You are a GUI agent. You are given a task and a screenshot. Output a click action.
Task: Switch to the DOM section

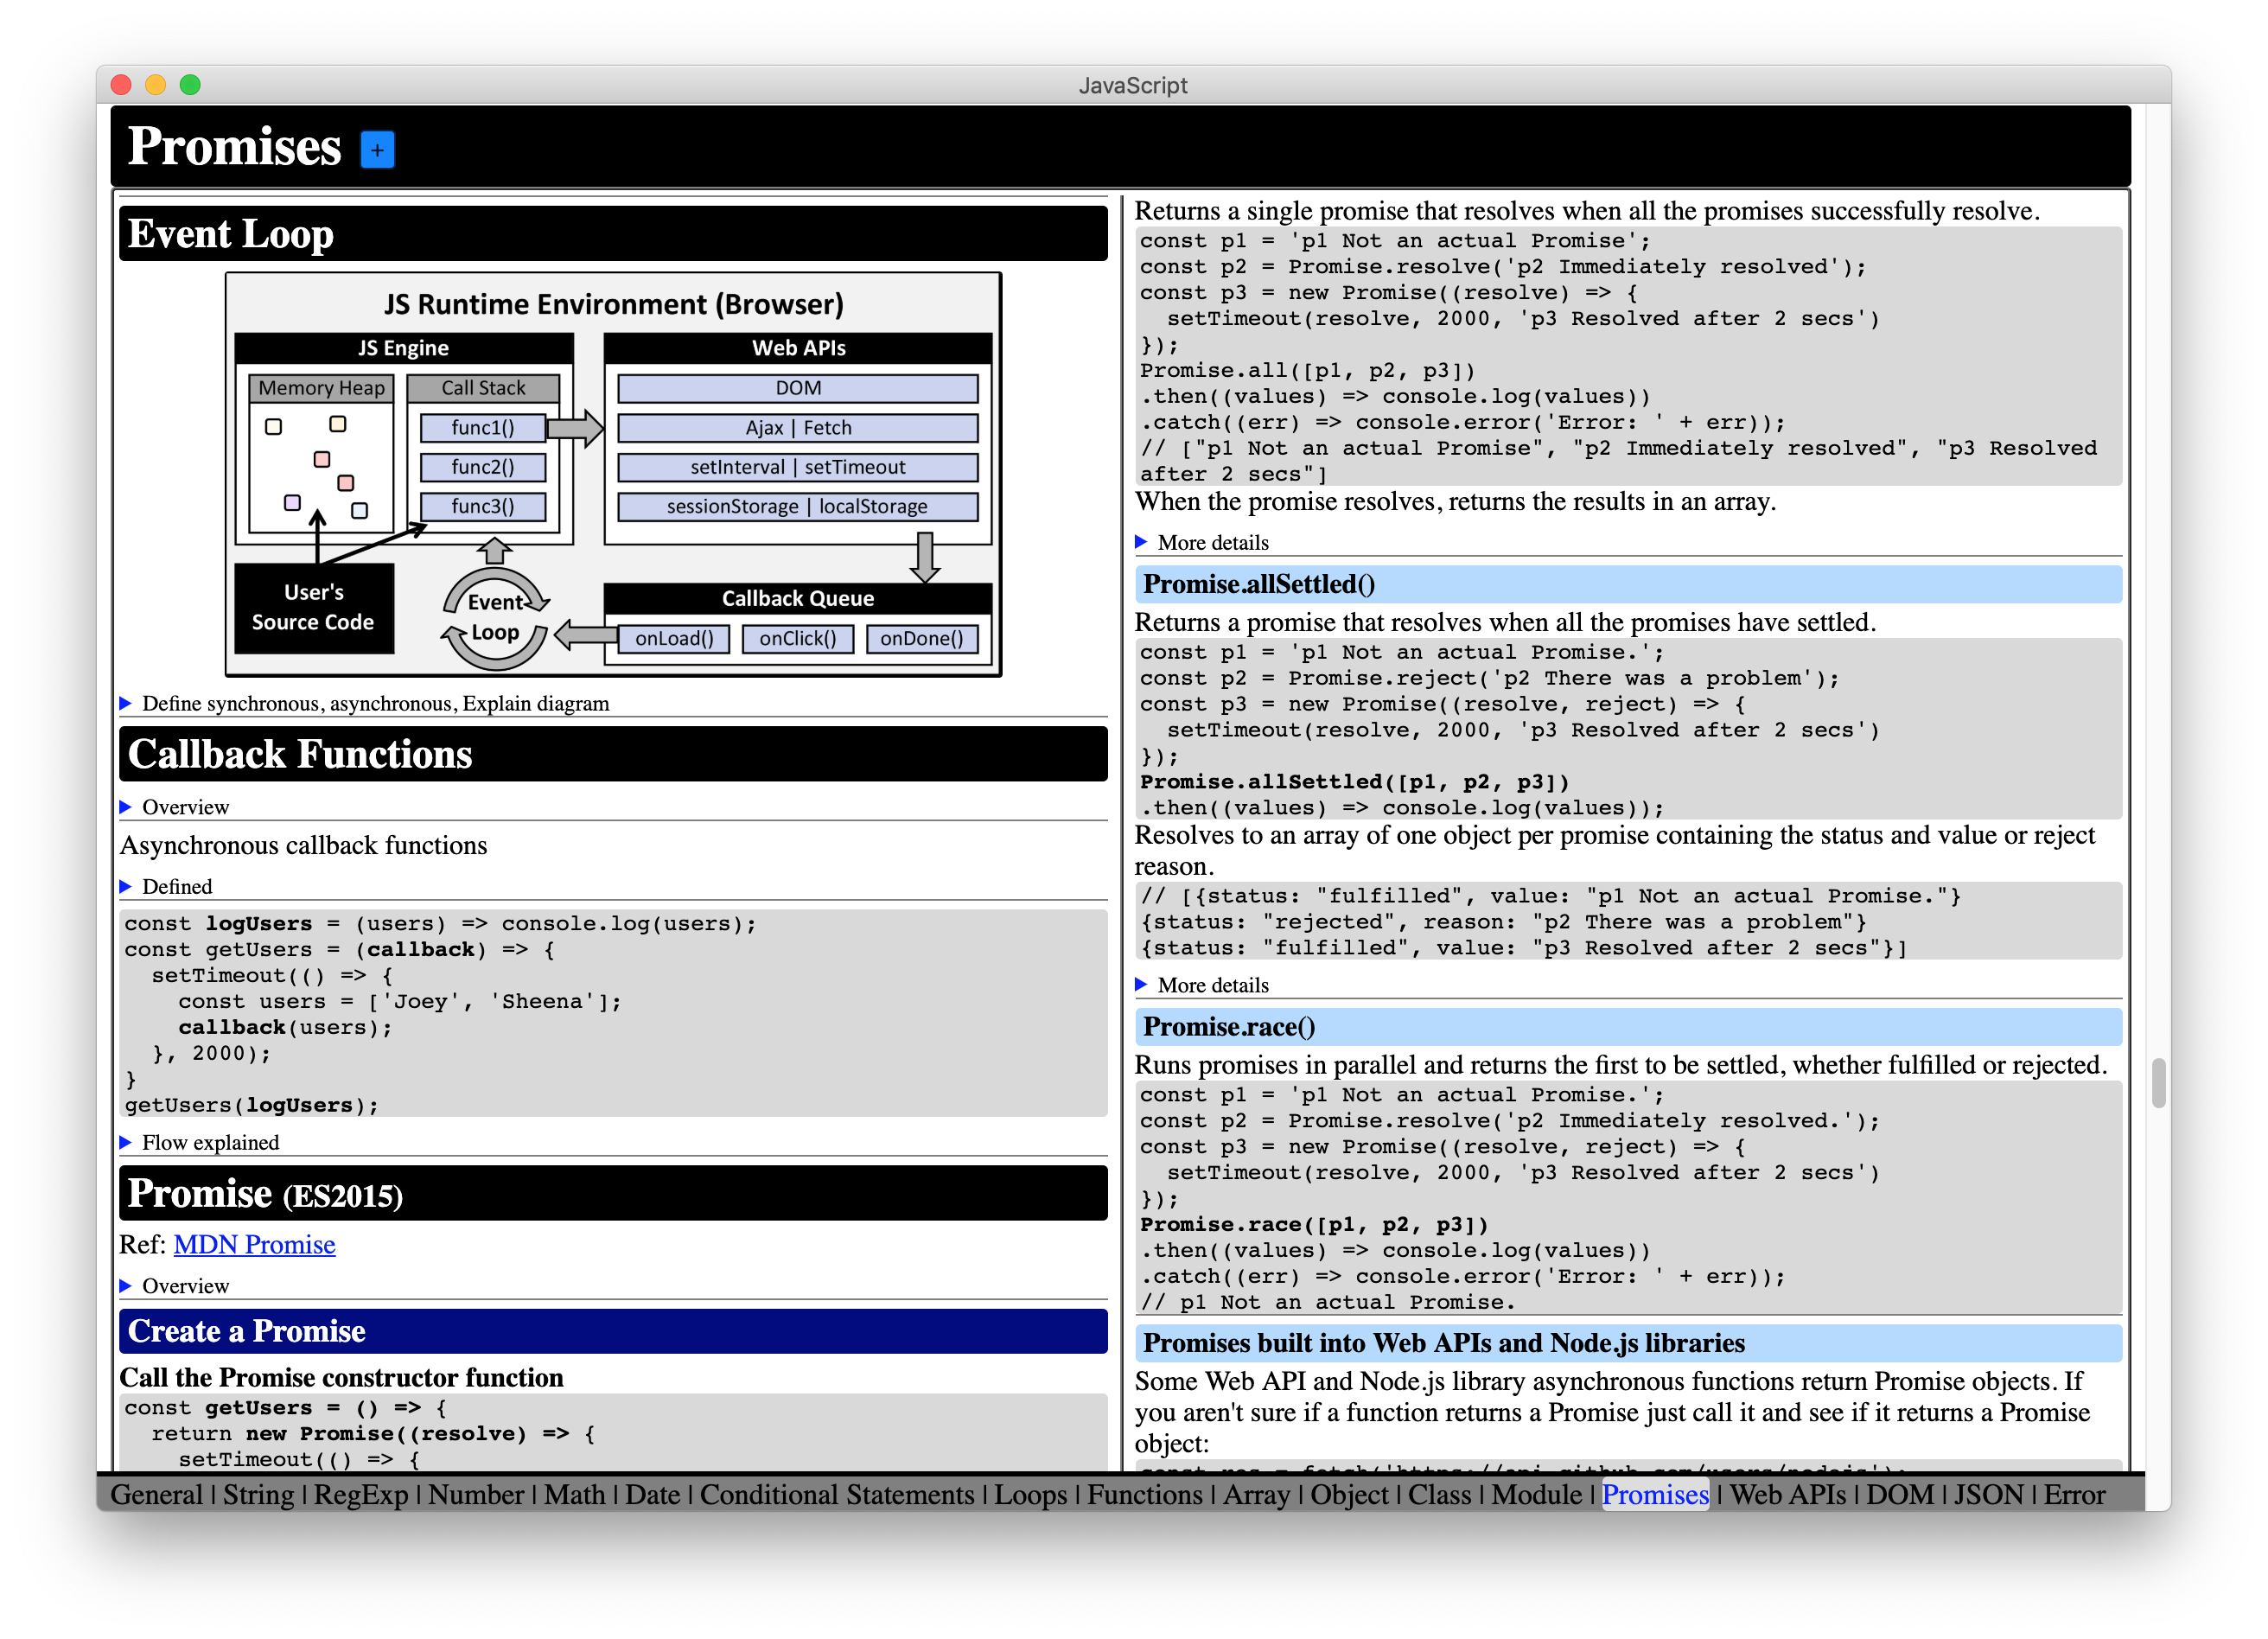click(x=1900, y=1494)
